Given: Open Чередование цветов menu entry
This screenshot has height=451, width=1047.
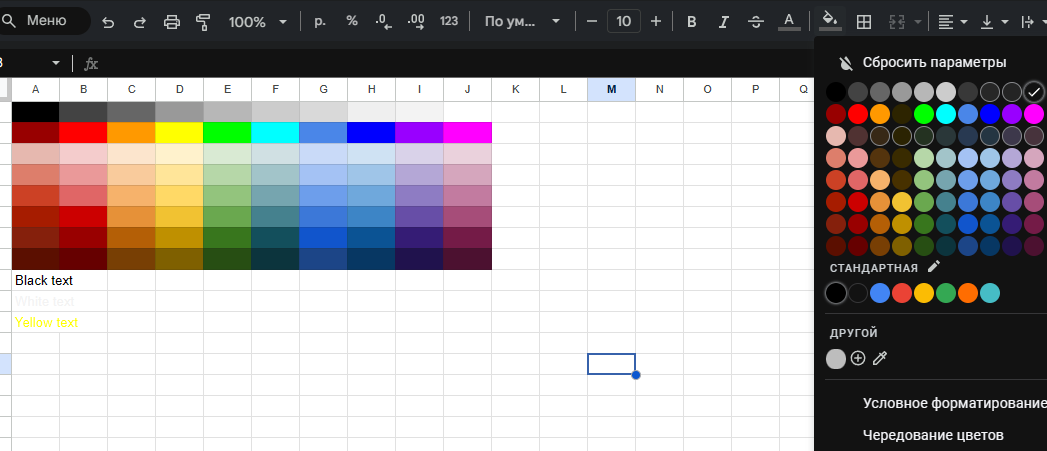Looking at the screenshot, I should (x=933, y=435).
